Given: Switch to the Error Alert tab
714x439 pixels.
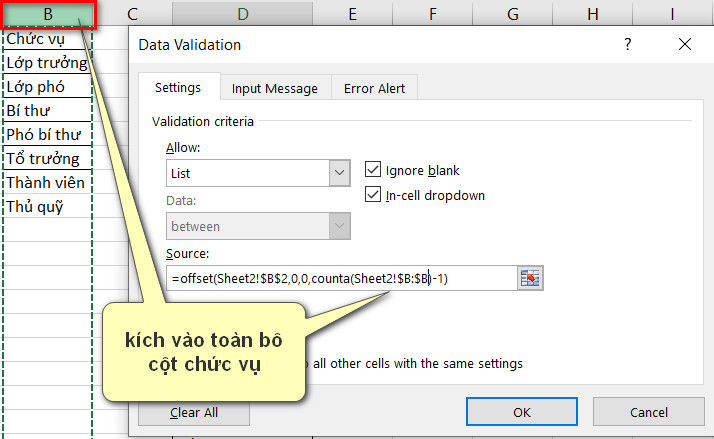Looking at the screenshot, I should (x=374, y=88).
